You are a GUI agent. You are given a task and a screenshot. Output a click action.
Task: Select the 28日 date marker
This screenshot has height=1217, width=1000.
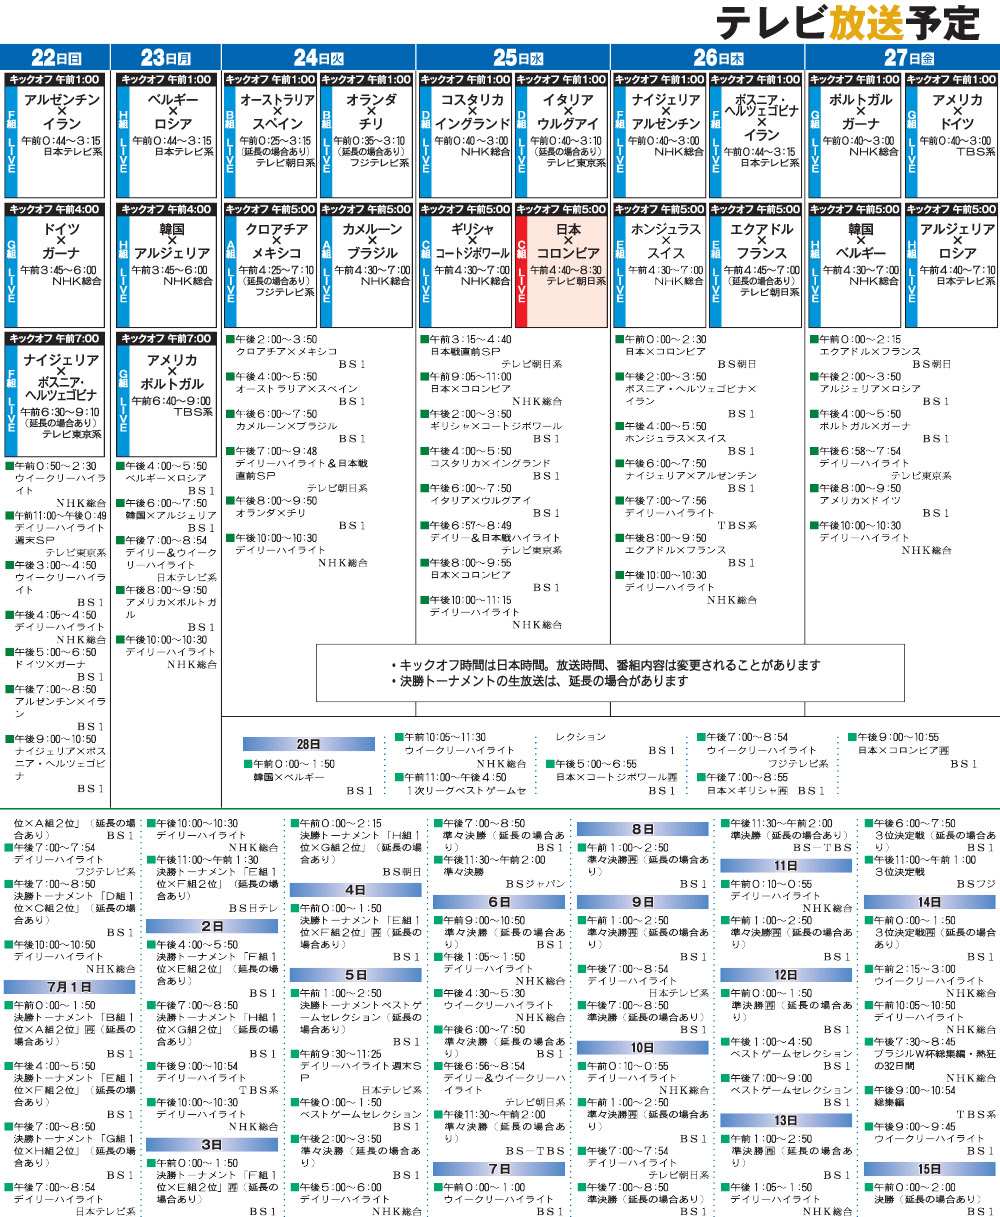pyautogui.click(x=309, y=745)
